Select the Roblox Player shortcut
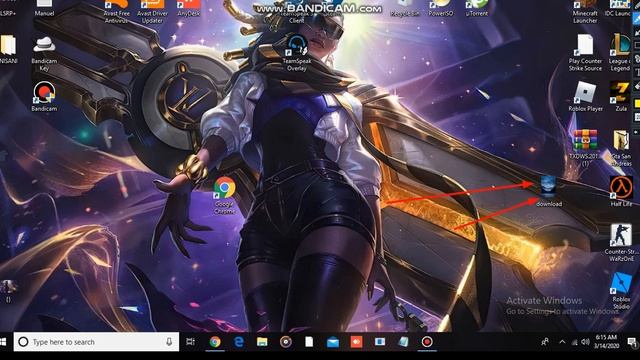The image size is (640, 360). [585, 96]
